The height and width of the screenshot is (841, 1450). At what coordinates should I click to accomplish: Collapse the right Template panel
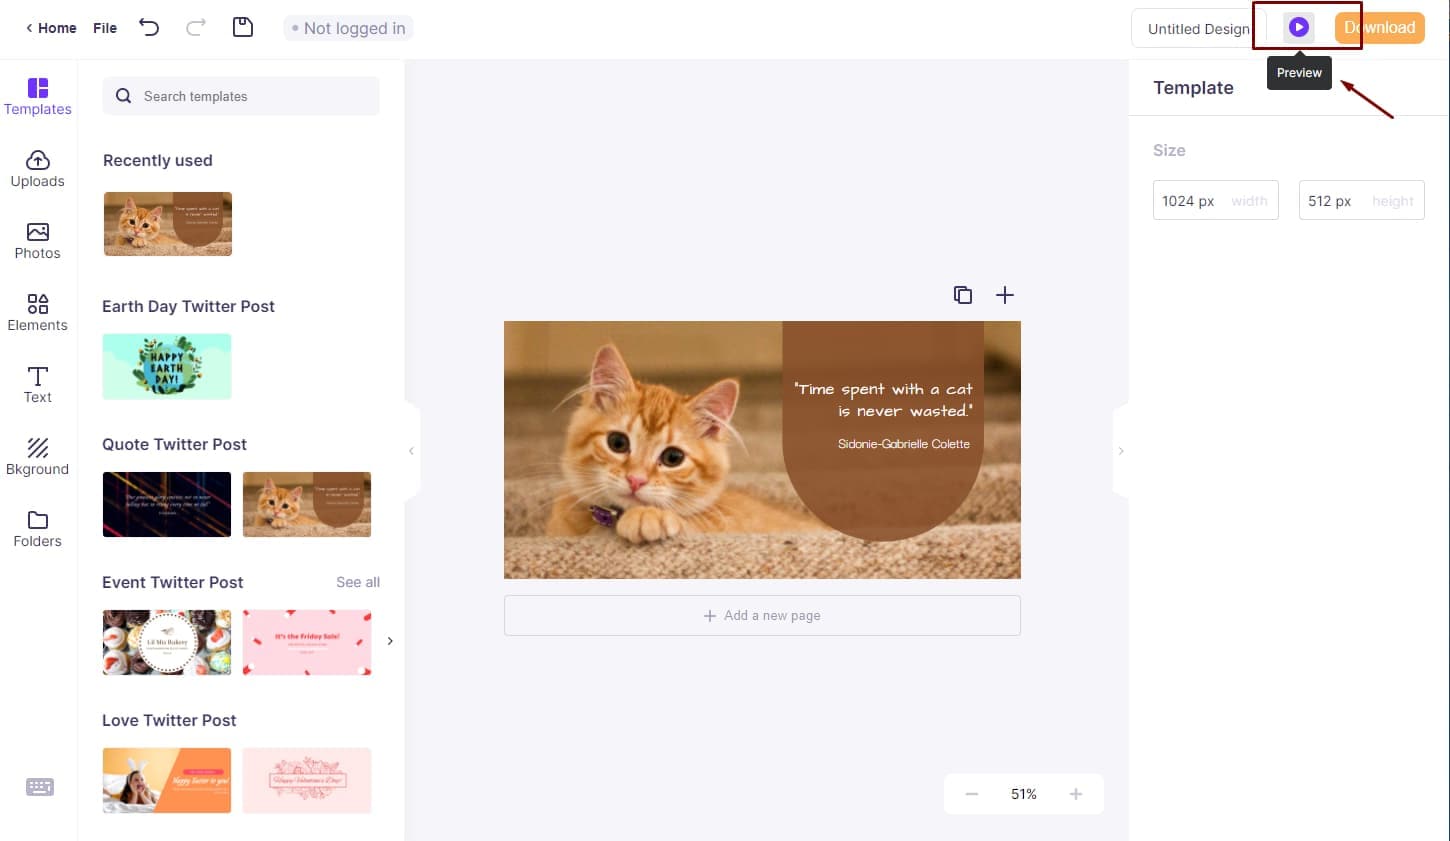1121,451
